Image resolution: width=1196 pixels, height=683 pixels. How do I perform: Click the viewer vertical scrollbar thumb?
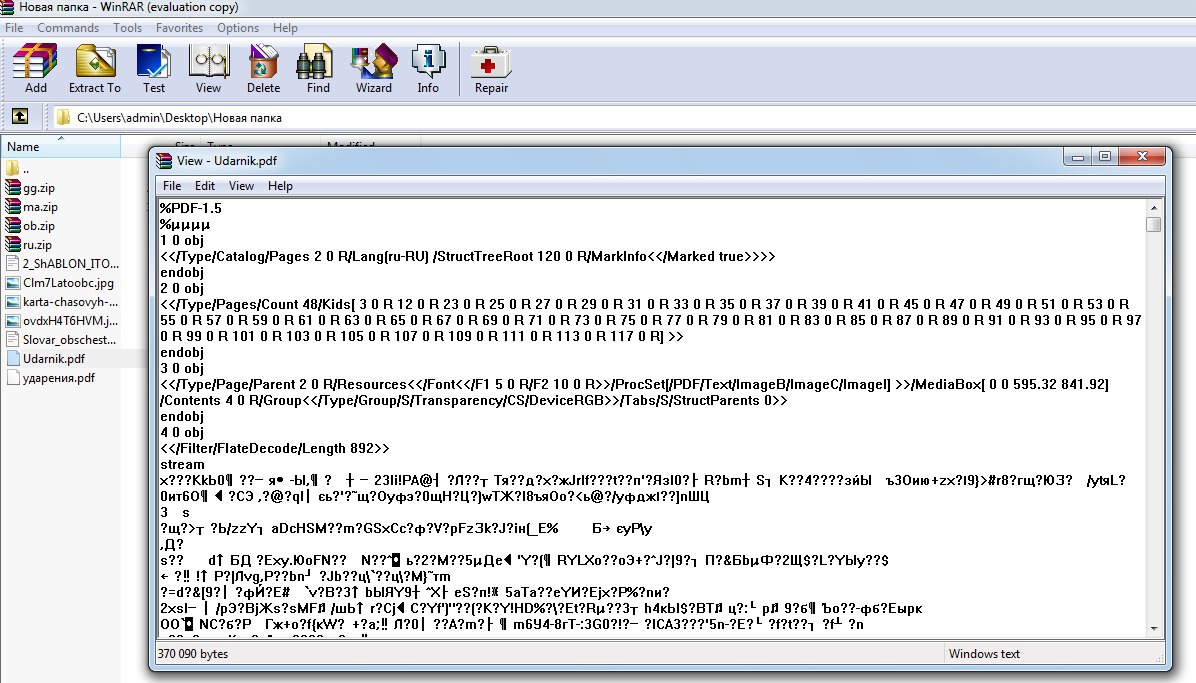1153,224
